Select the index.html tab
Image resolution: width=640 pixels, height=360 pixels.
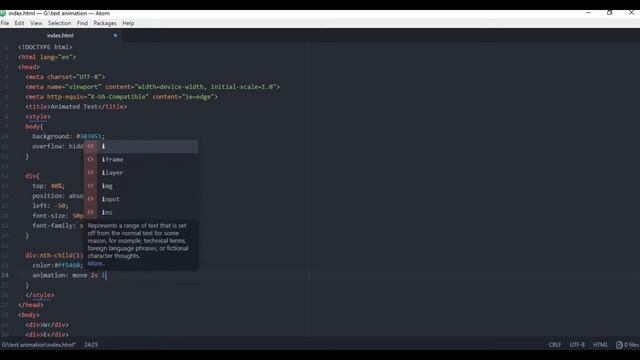pos(60,36)
